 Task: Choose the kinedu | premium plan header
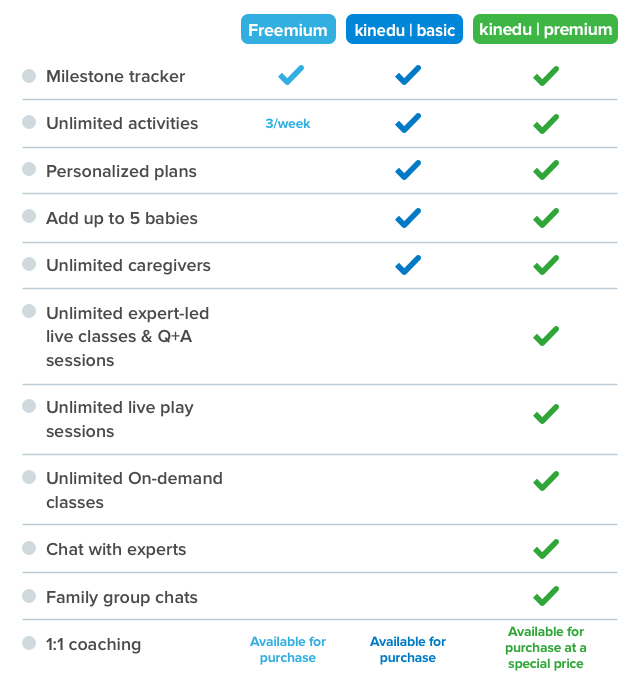pyautogui.click(x=545, y=30)
